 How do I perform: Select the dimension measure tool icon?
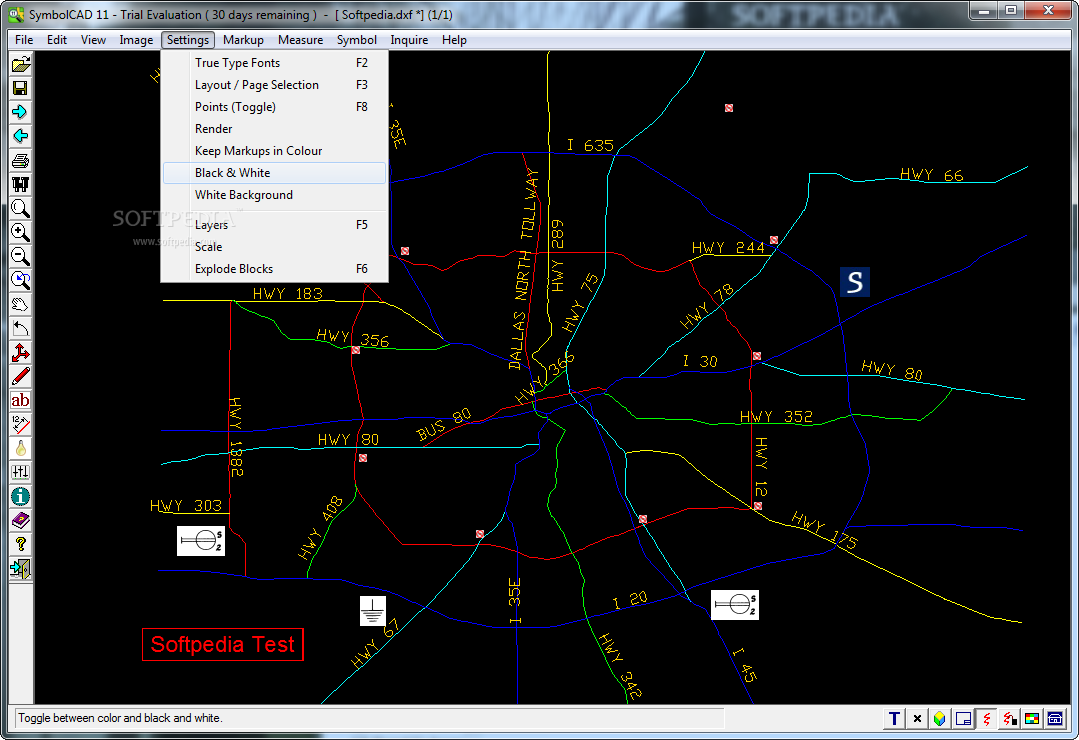[21, 424]
